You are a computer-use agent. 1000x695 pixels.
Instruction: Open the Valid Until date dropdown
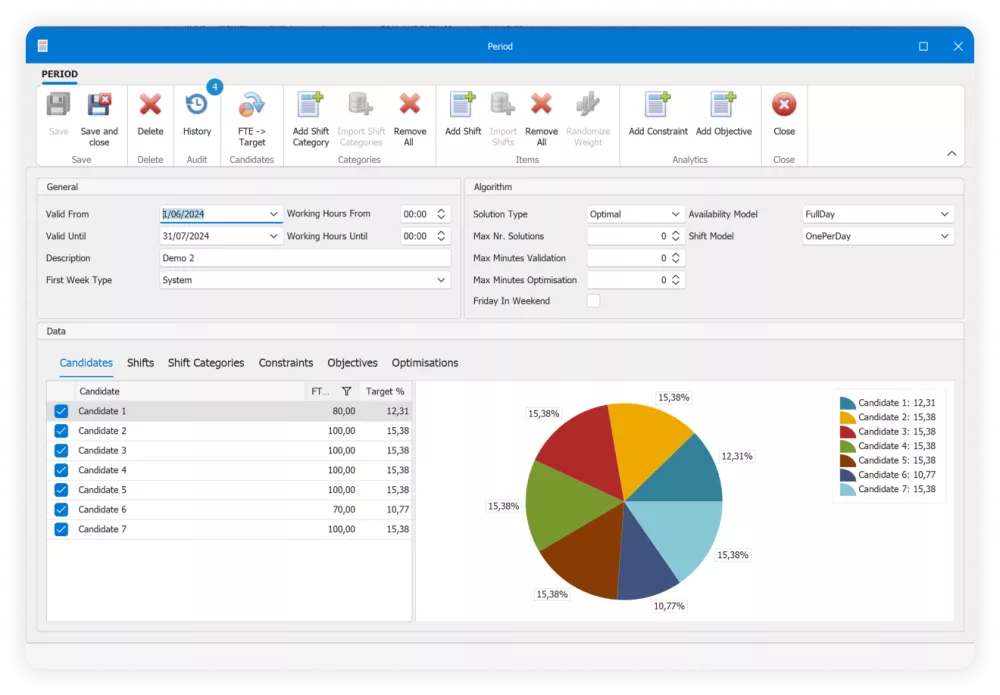tap(274, 236)
